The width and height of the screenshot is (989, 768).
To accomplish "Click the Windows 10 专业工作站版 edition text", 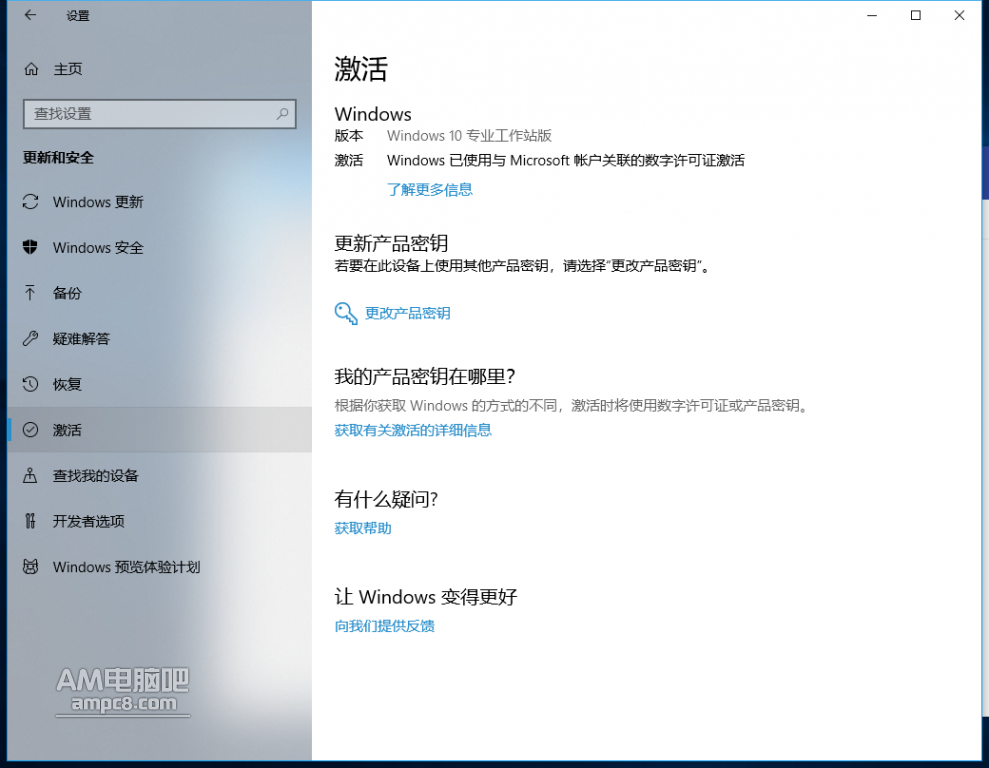I will click(469, 136).
